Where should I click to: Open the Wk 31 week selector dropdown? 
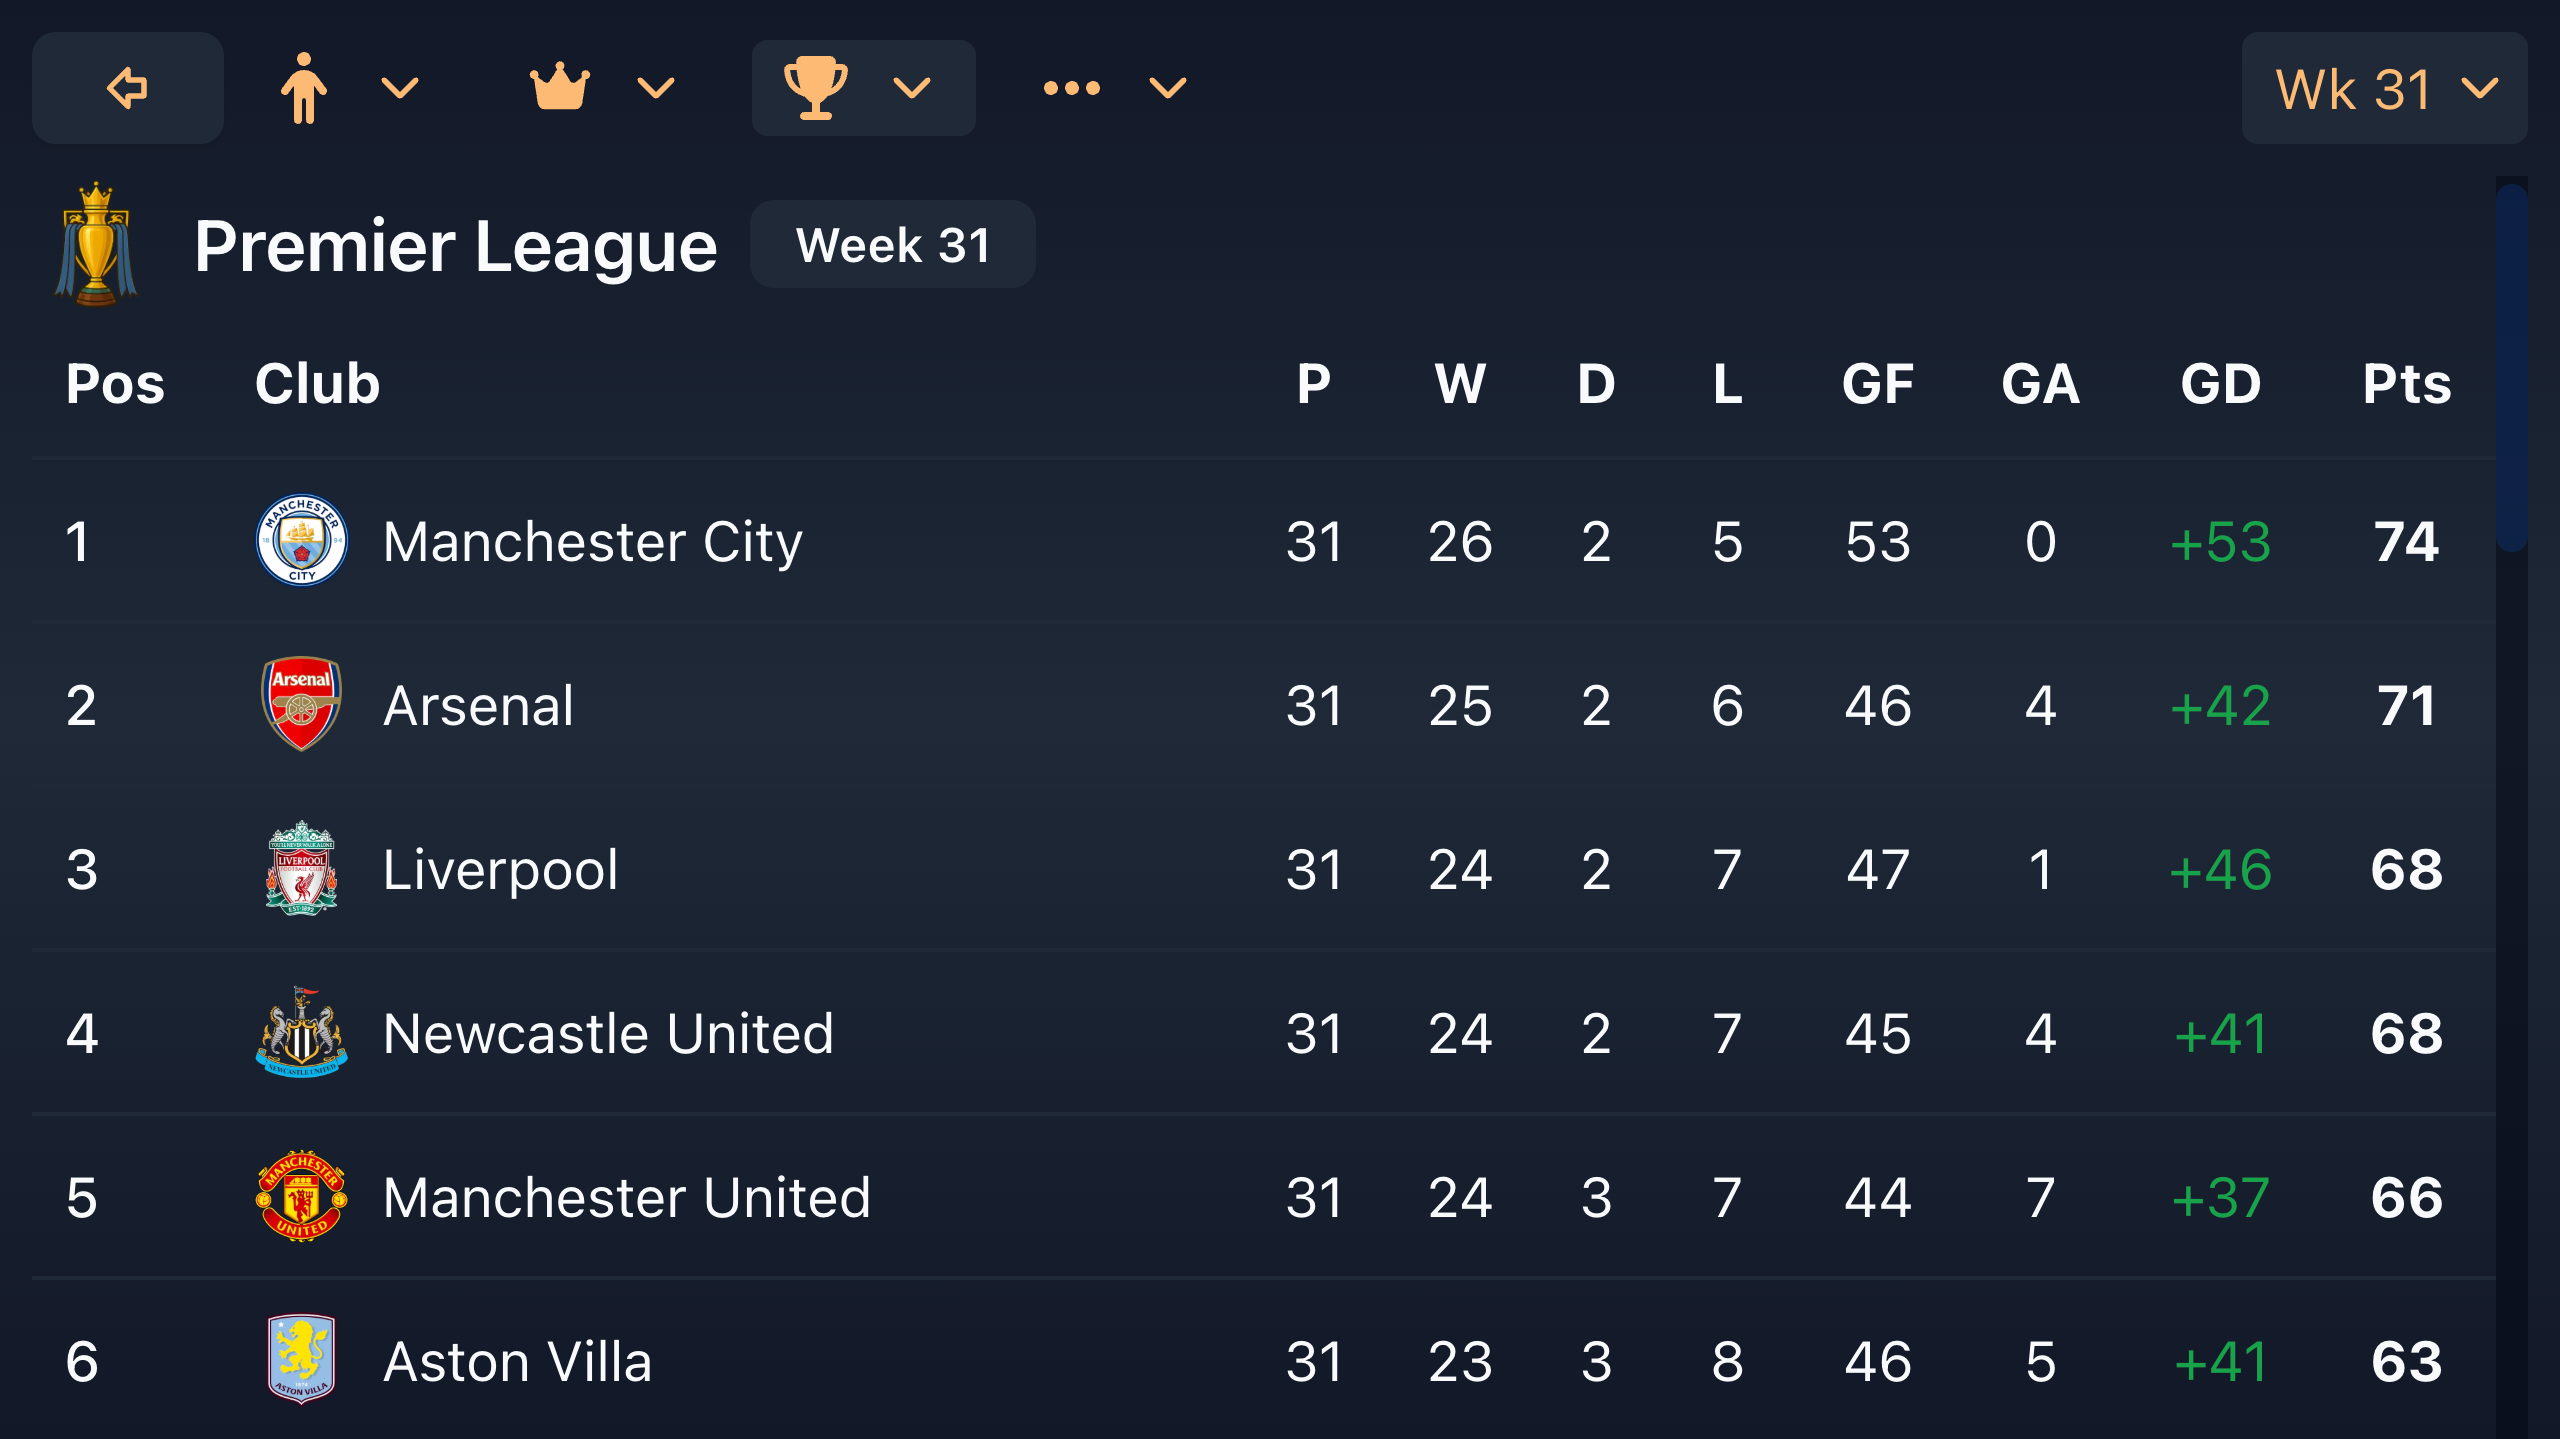(2384, 88)
